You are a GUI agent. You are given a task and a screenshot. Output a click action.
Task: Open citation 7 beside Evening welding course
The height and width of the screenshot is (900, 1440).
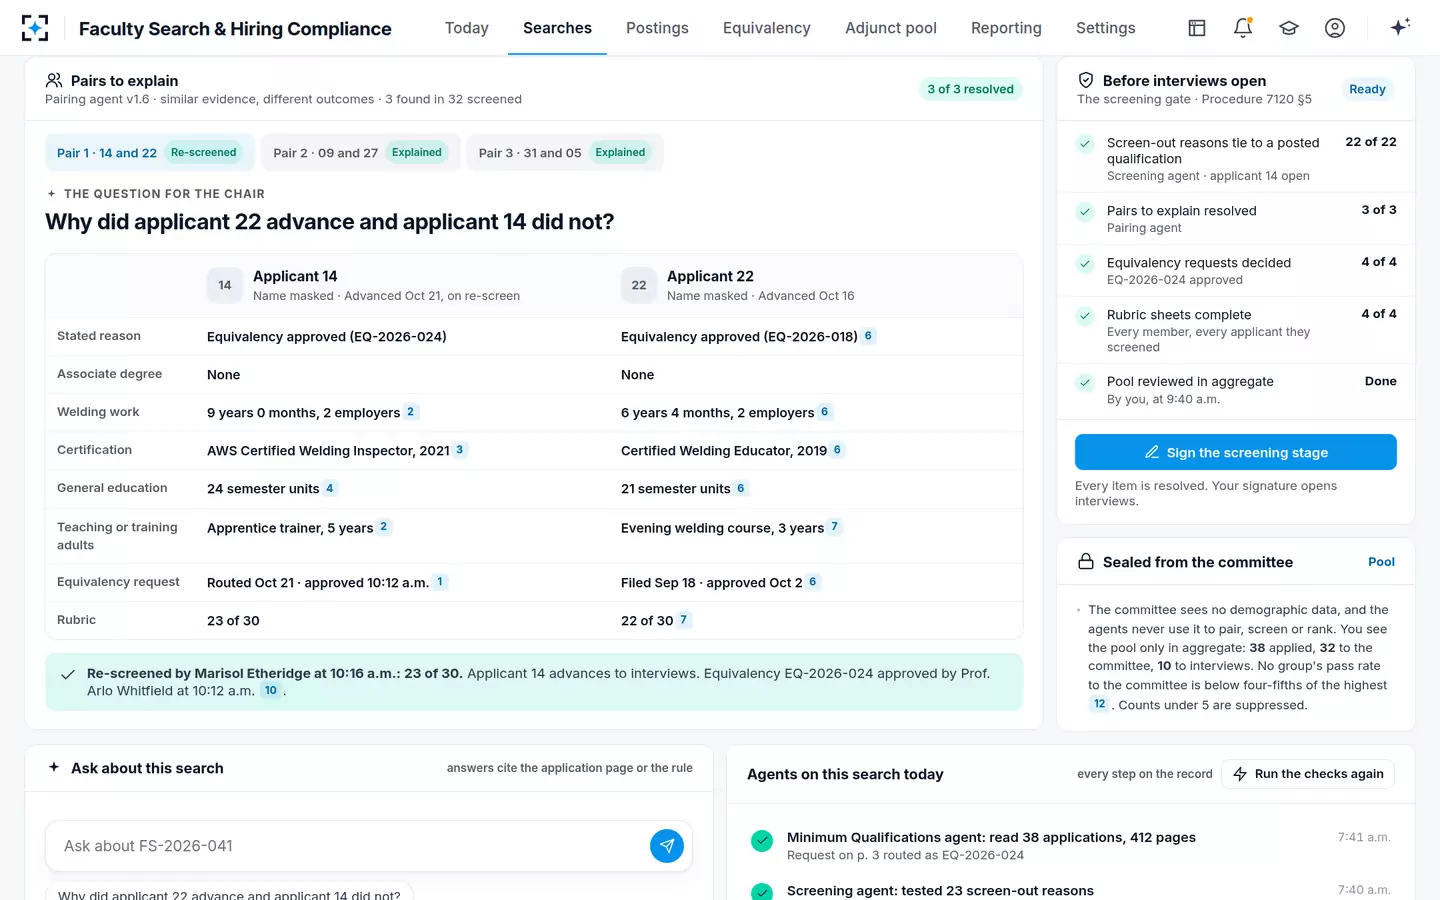tap(835, 526)
